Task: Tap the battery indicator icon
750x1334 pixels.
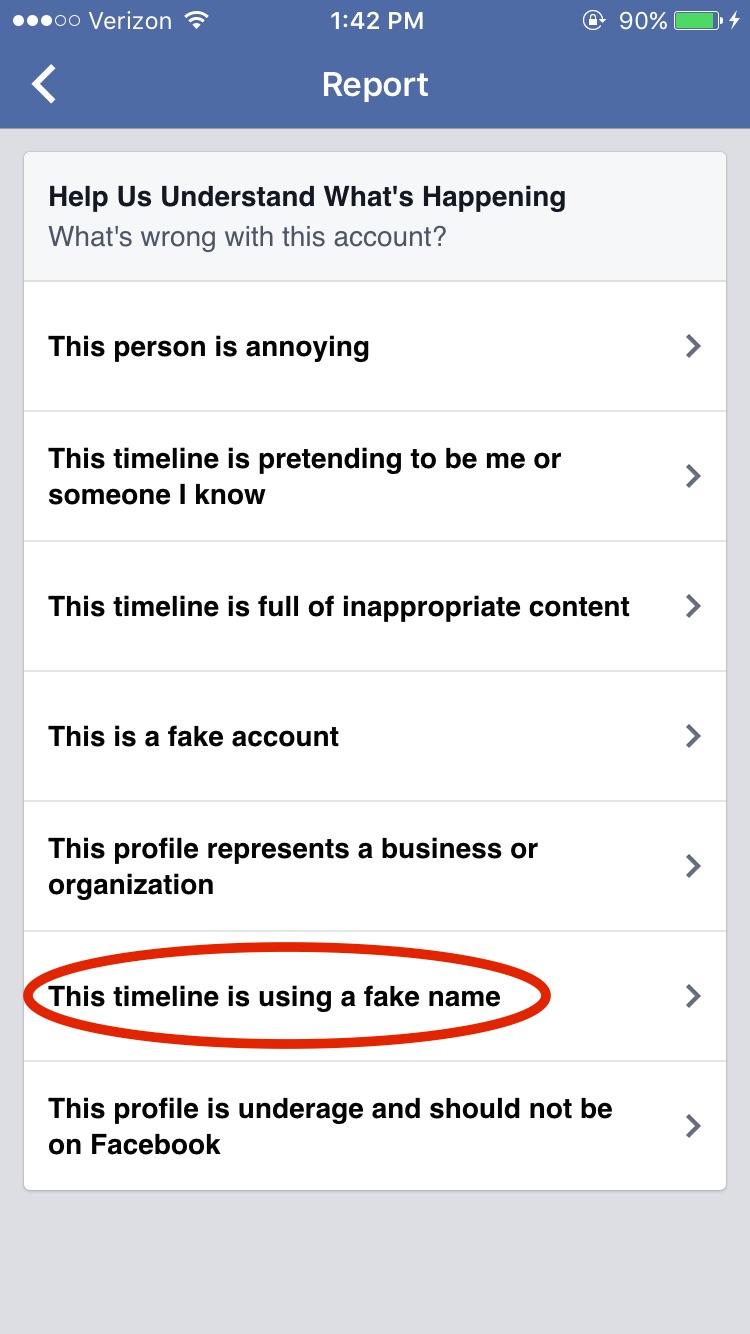Action: 699,21
